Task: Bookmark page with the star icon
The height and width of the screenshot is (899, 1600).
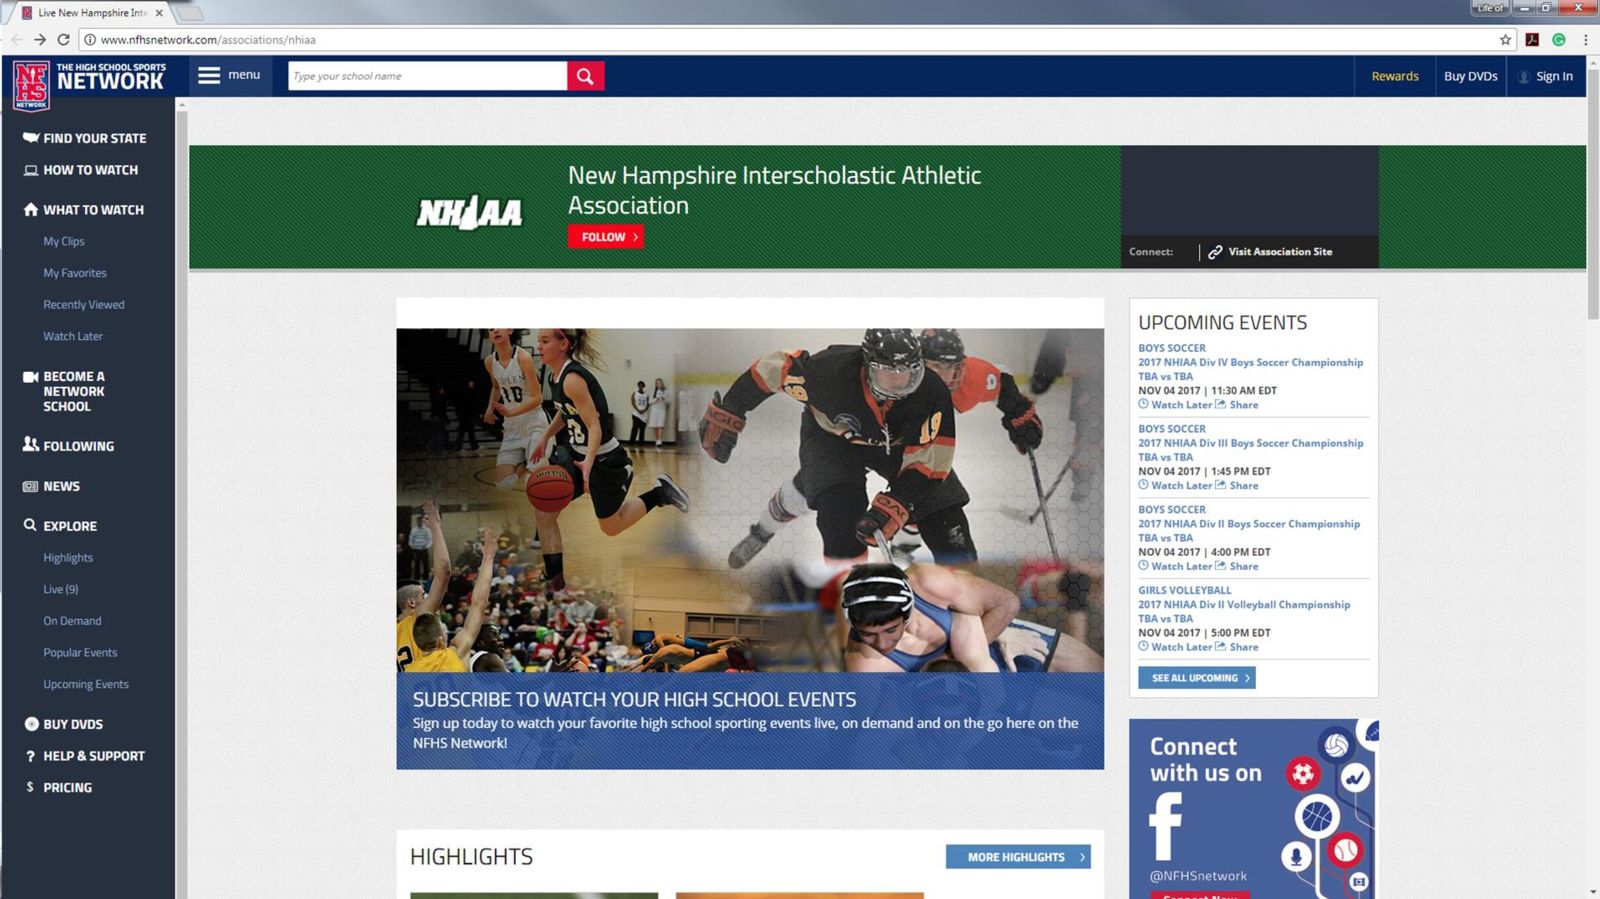Action: click(1505, 40)
